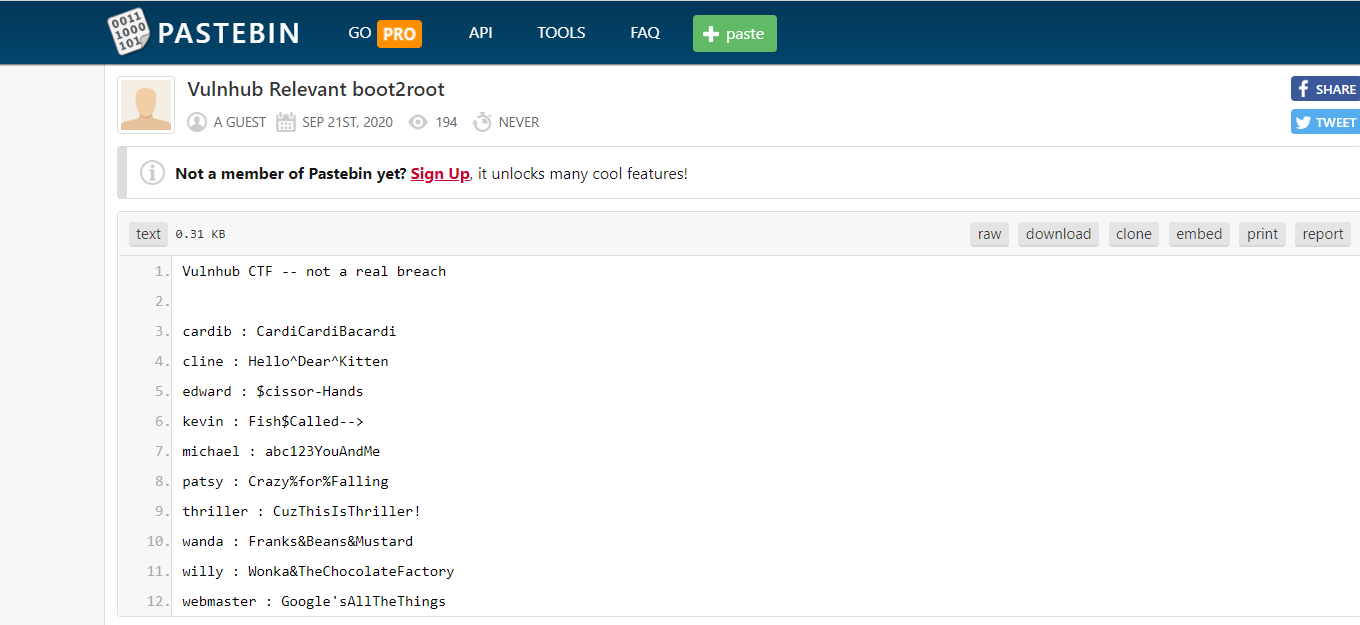Tweet the paste via Twitter button
Image resolution: width=1360 pixels, height=625 pixels.
pyautogui.click(x=1325, y=122)
